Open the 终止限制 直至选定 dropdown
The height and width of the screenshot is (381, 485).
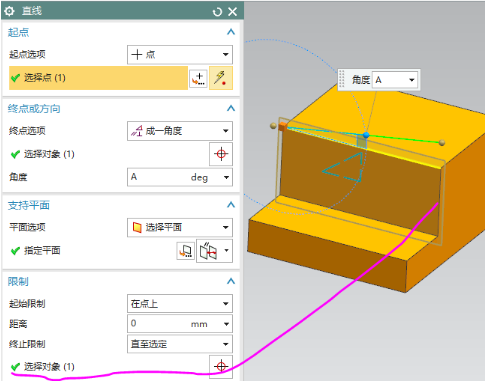[180, 344]
